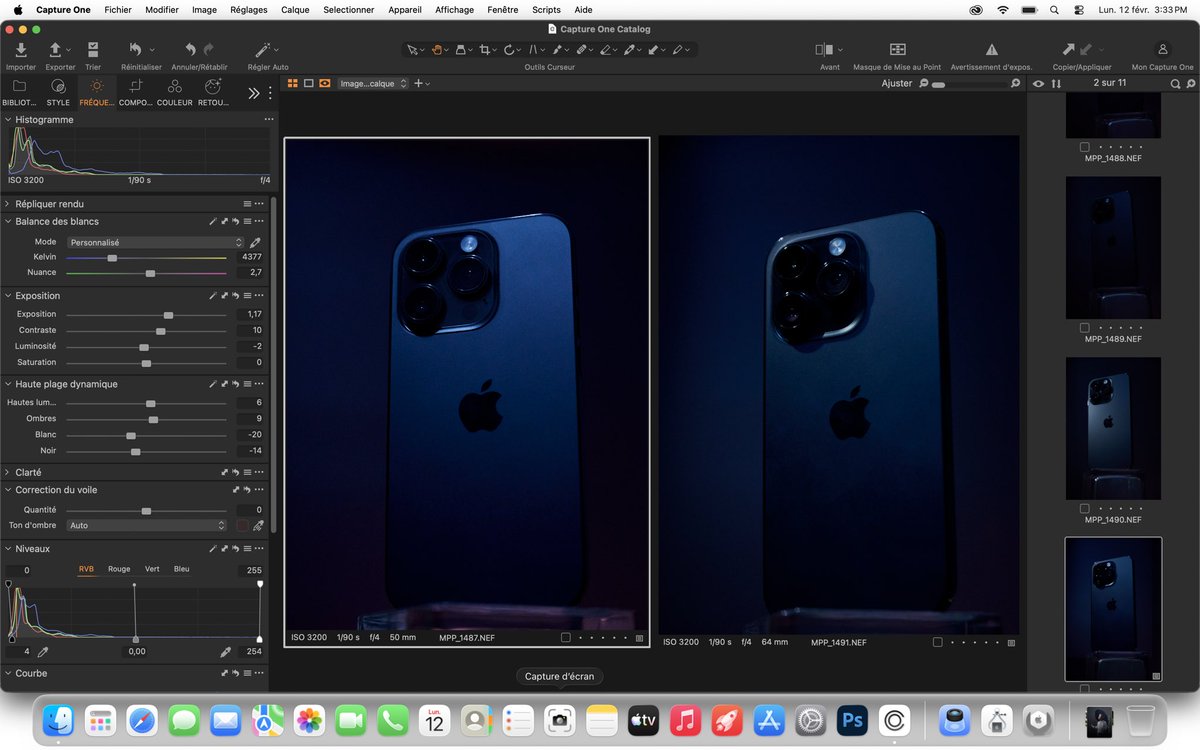
Task: Open the Réglages menu
Action: [x=248, y=10]
